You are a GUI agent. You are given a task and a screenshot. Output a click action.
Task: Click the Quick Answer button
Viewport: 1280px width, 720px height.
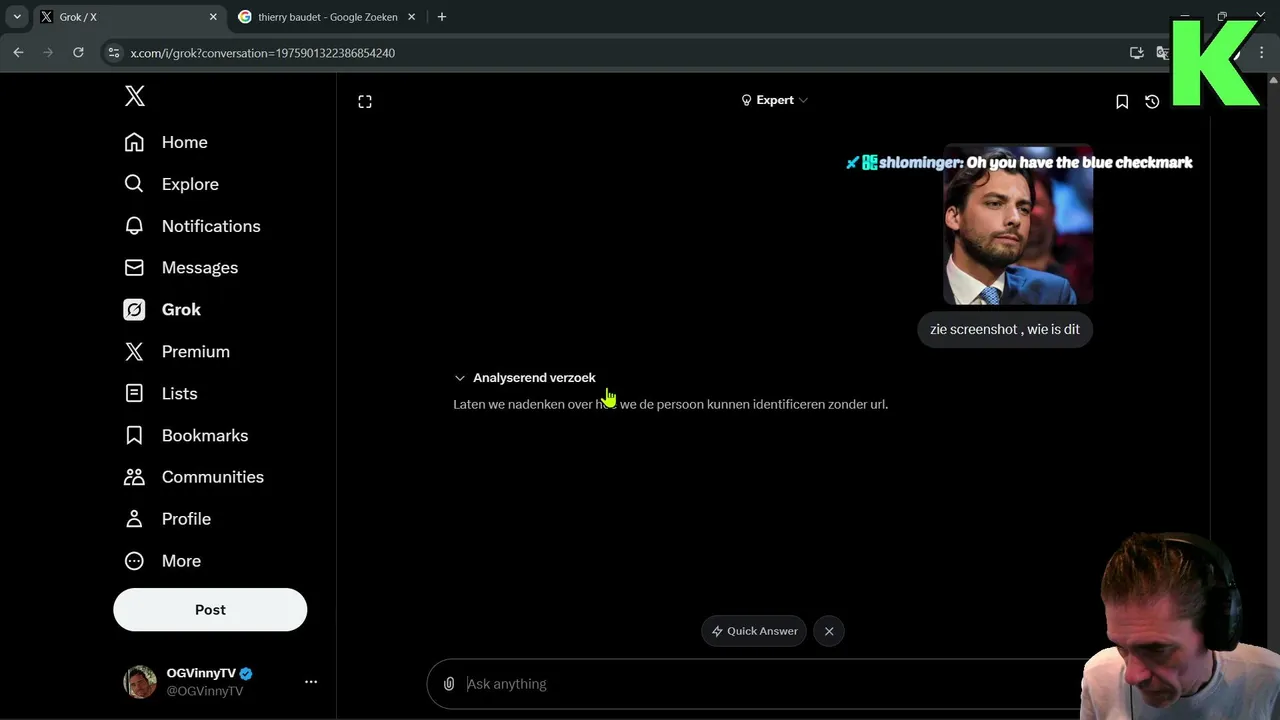(754, 631)
